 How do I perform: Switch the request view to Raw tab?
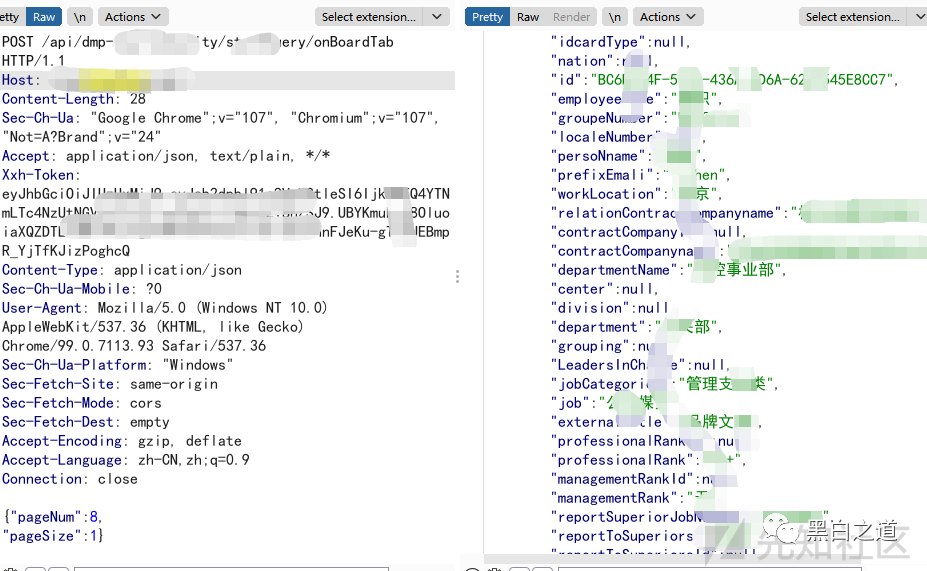[x=44, y=17]
